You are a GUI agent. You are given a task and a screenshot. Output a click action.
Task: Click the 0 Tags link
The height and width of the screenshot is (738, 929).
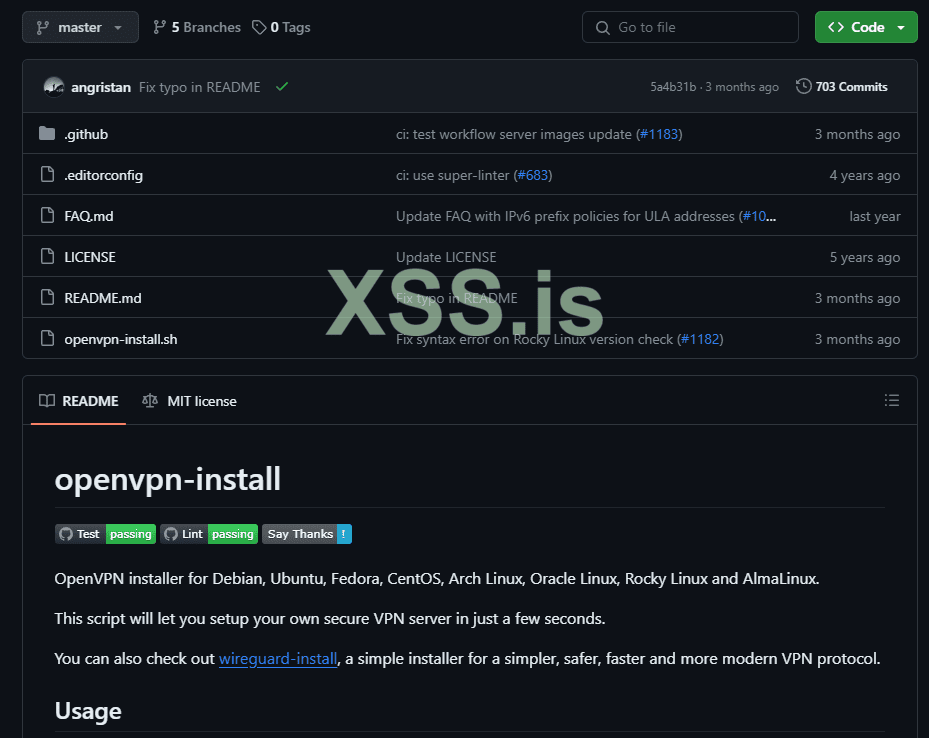(x=281, y=27)
